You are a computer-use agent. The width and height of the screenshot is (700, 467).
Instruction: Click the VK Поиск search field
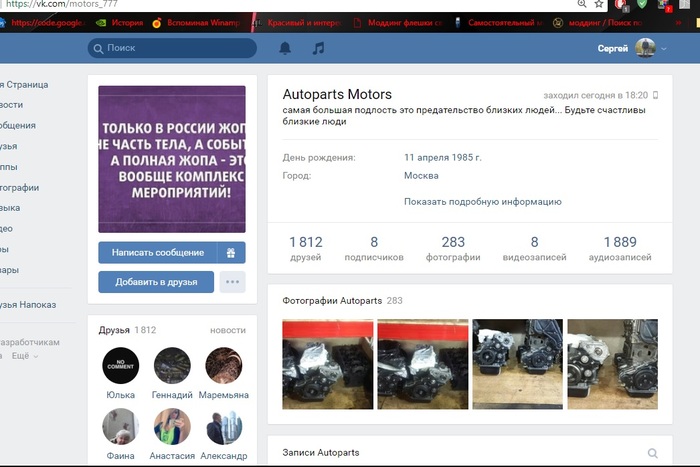pos(172,48)
